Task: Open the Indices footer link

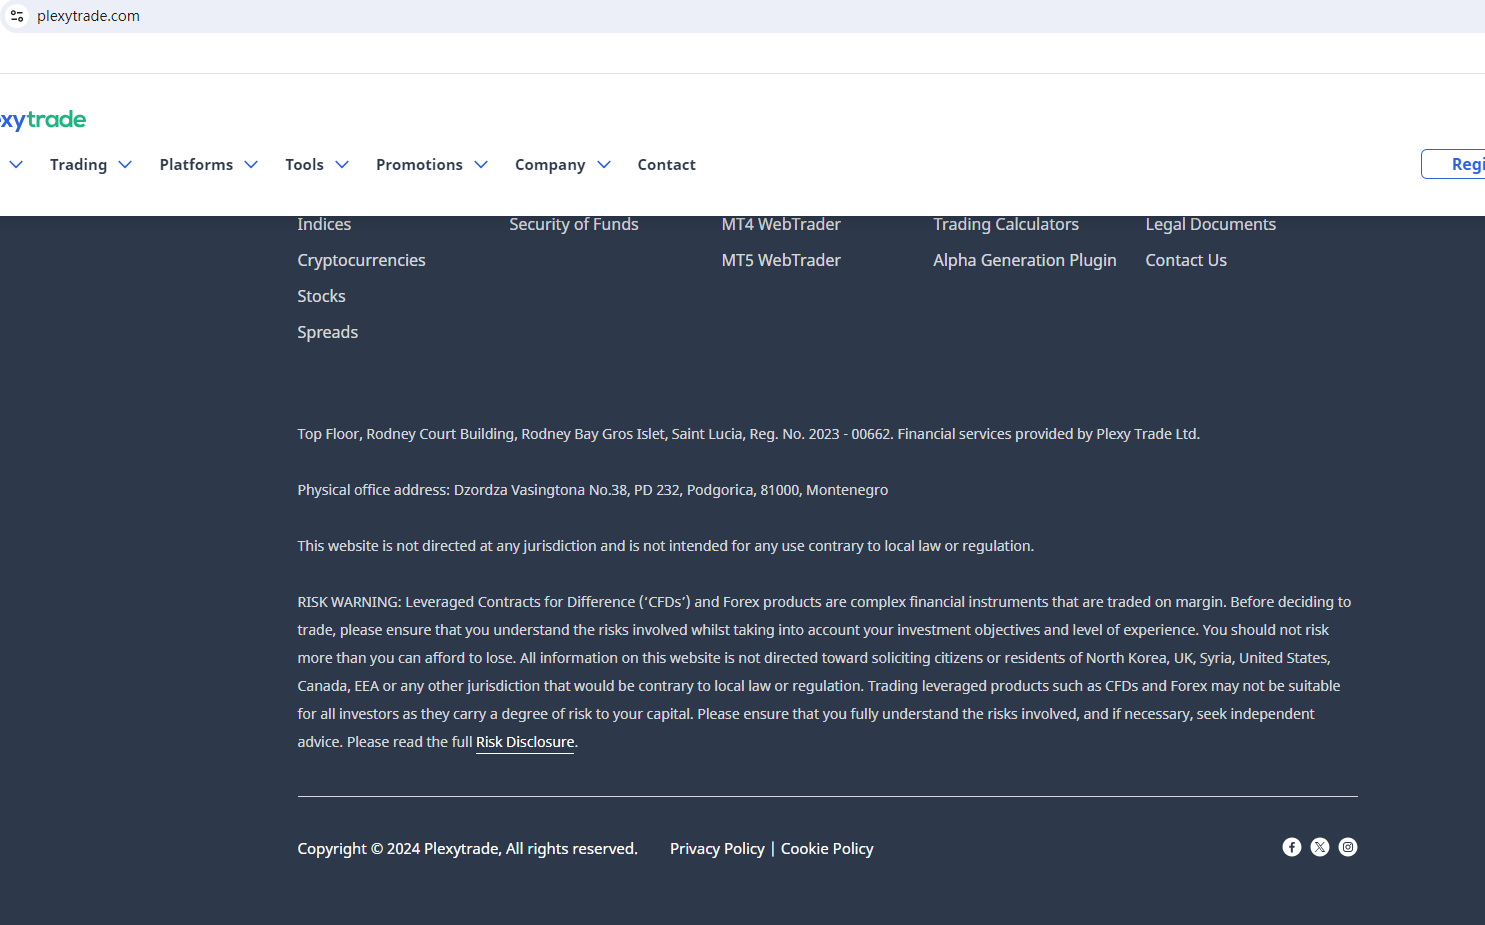Action: point(324,224)
